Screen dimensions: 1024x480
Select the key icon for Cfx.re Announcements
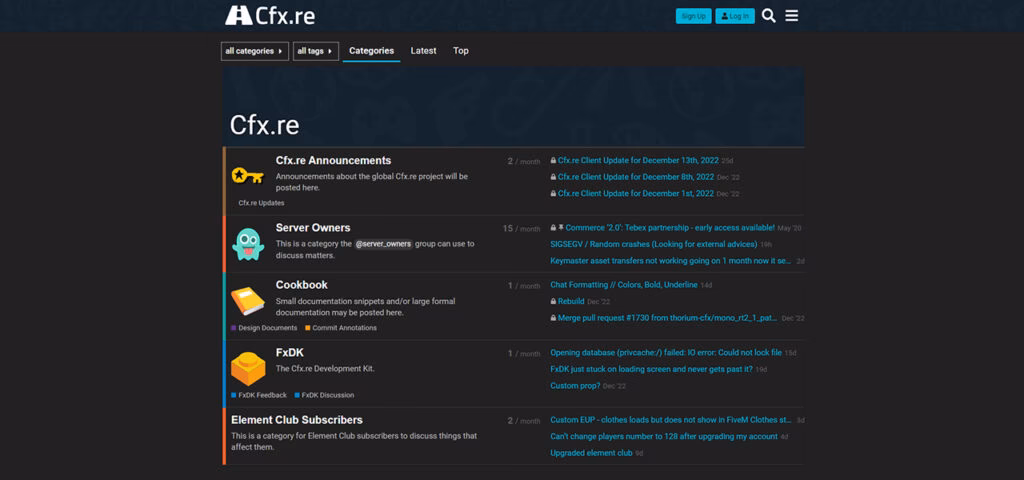pos(248,175)
